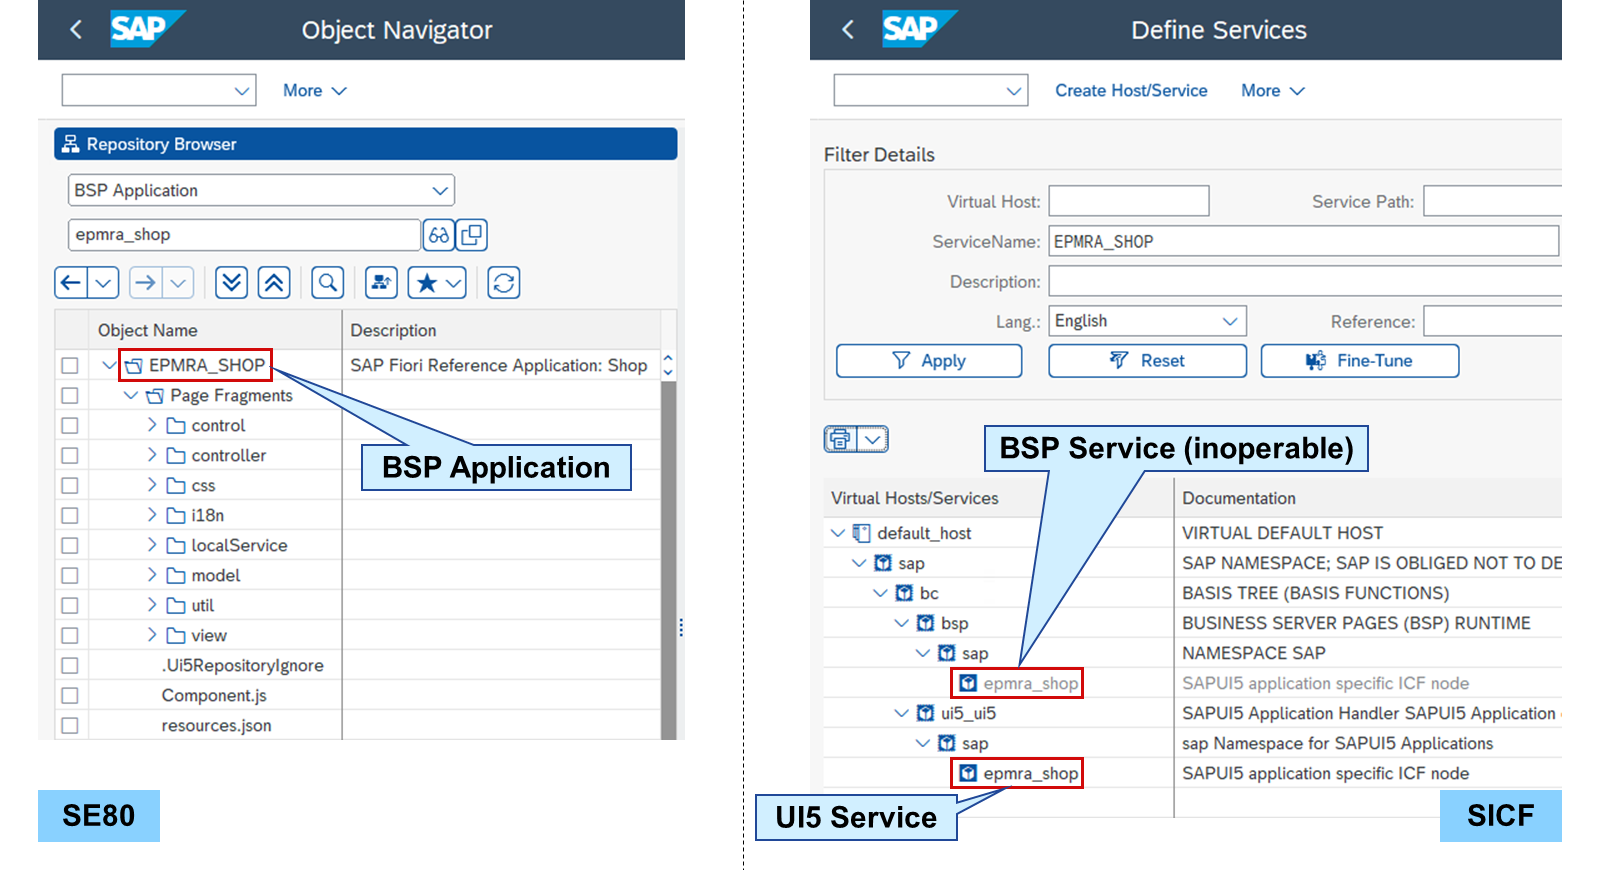Open the search magnifier in repository toolbar
1600x870 pixels.
(327, 283)
